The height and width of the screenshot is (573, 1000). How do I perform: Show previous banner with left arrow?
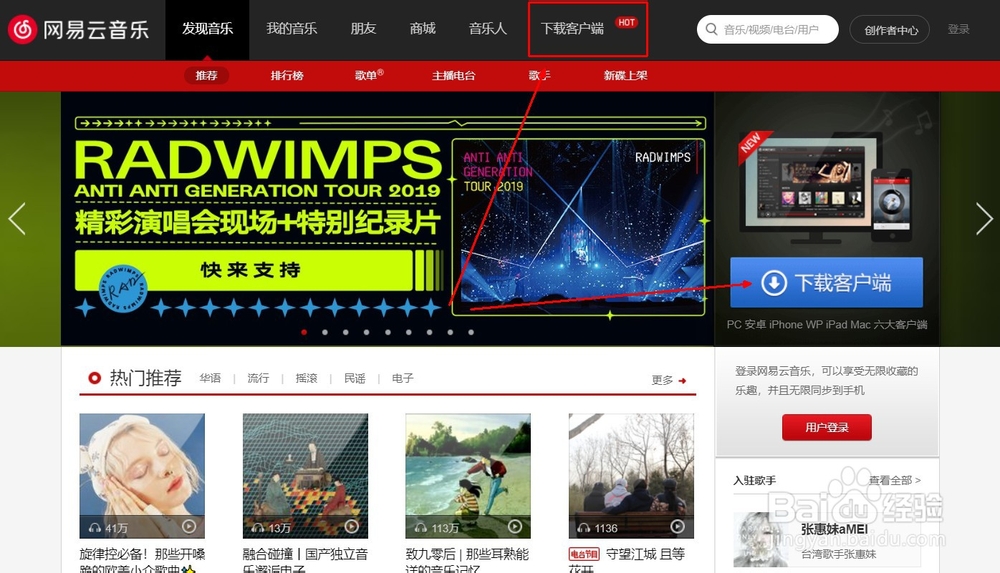click(x=17, y=219)
